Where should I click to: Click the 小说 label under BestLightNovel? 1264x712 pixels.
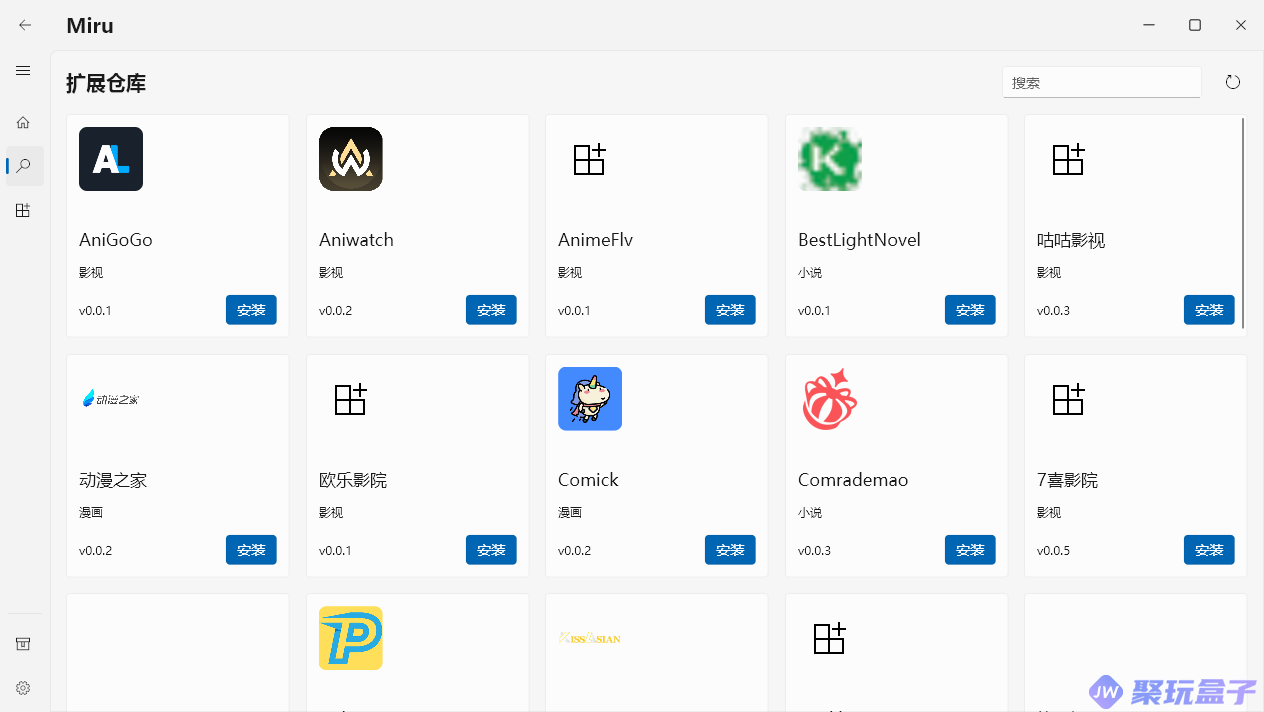click(810, 272)
